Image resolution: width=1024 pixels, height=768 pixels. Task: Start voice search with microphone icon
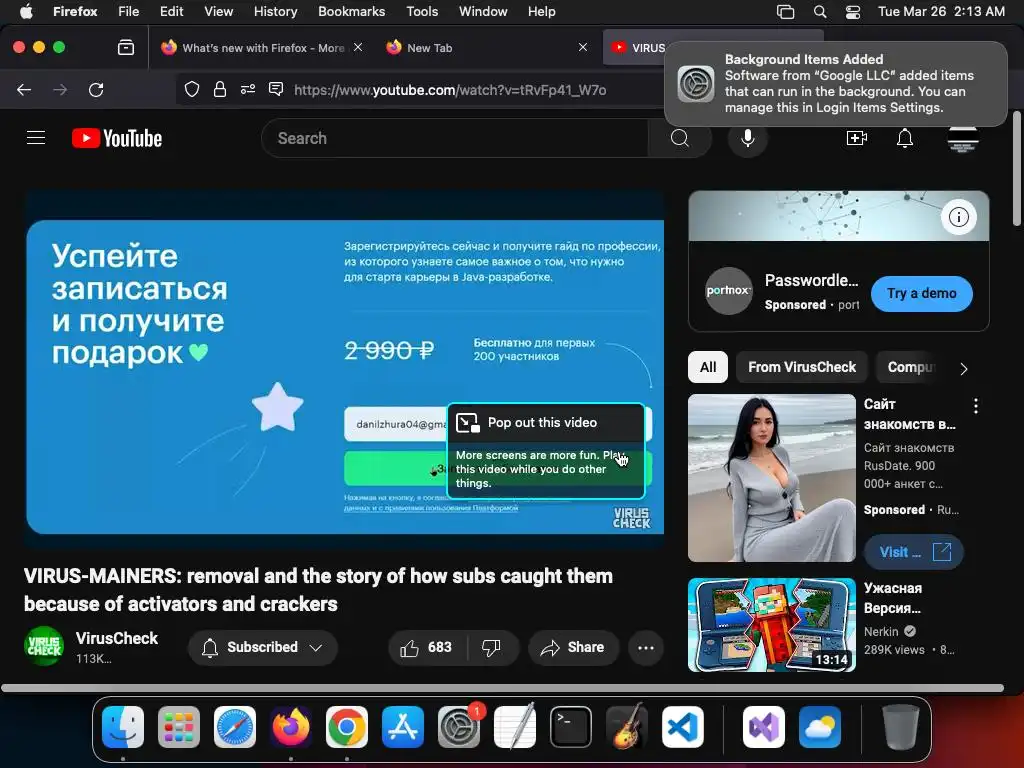tap(748, 138)
